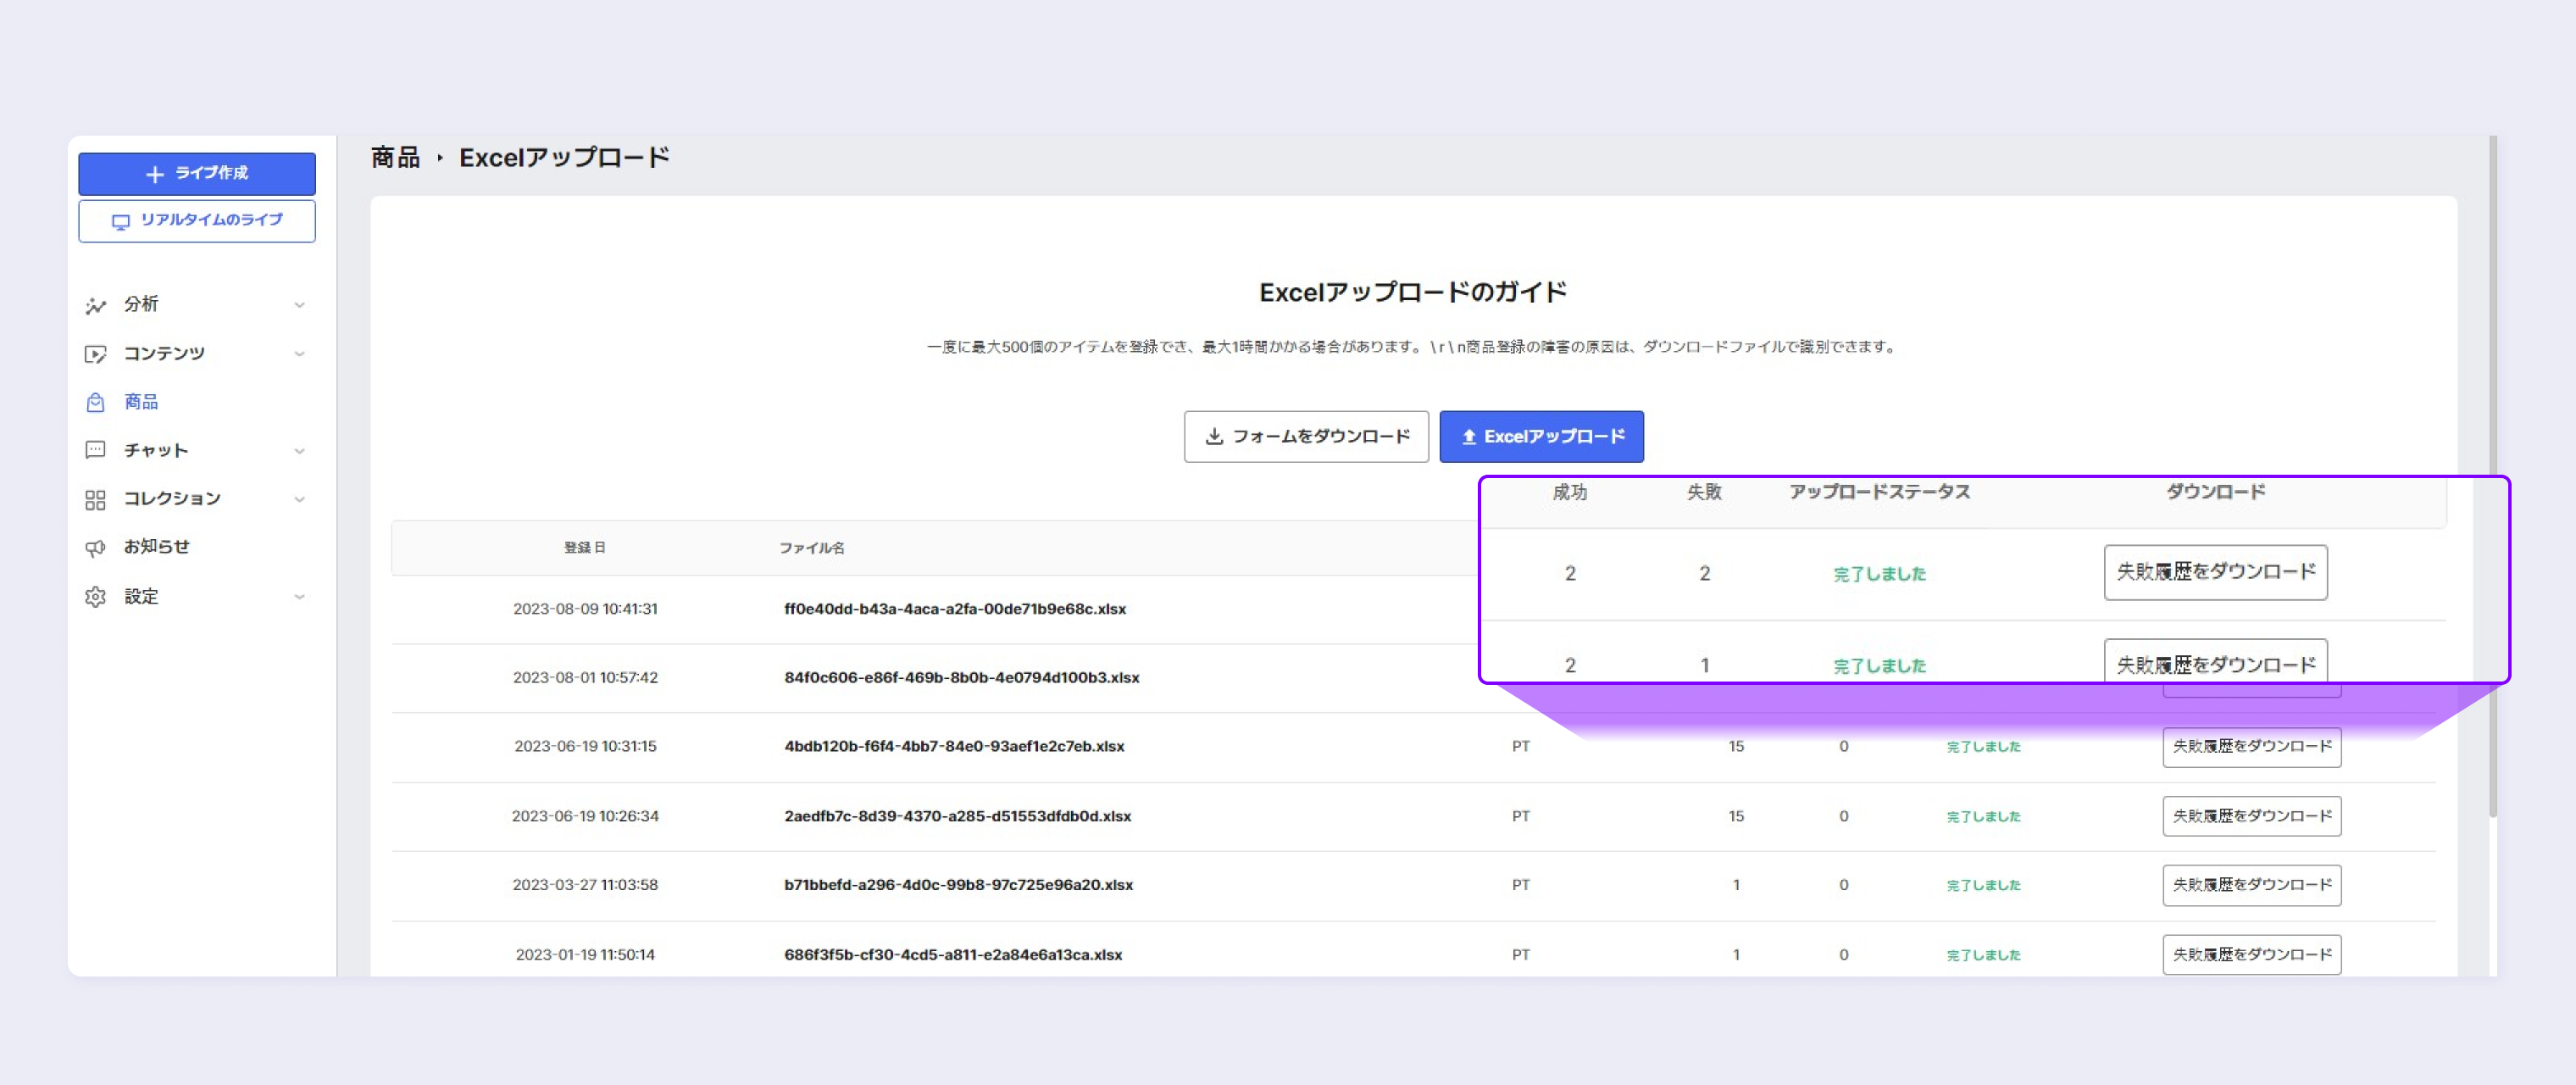Click the コンテンツ play icon in sidebar
Screen dimensions: 2576x1085
tap(96, 354)
